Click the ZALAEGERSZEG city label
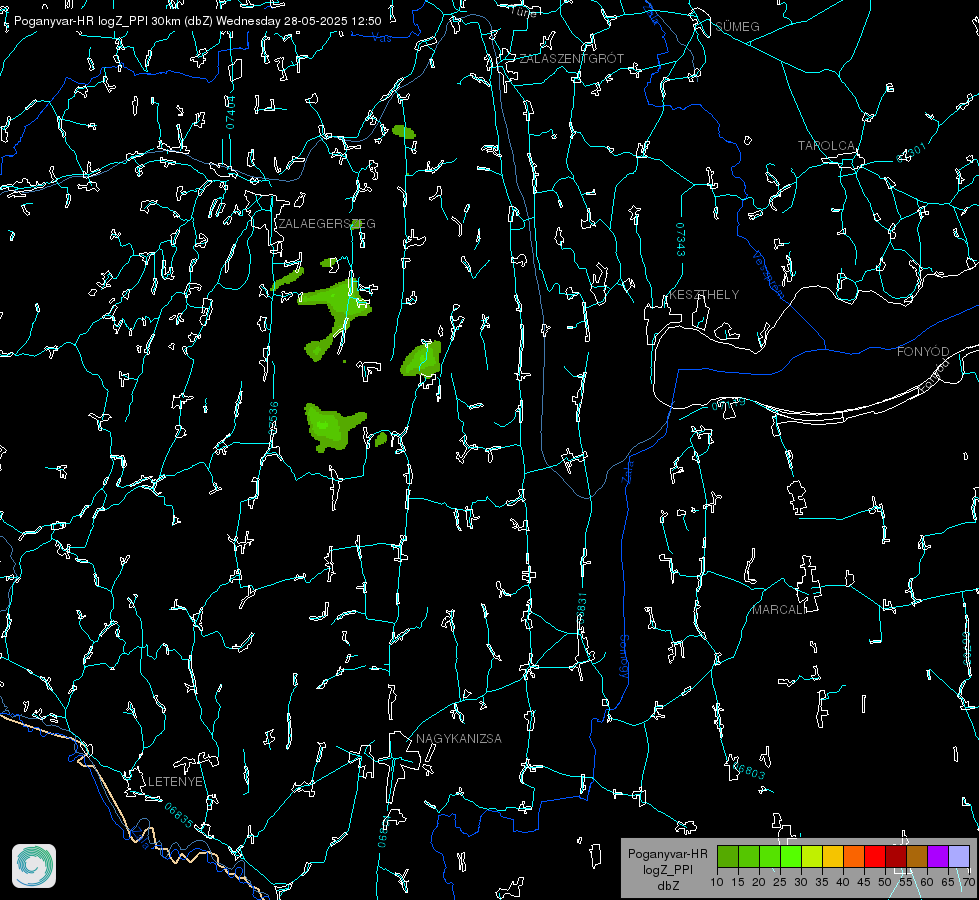Image resolution: width=979 pixels, height=900 pixels. tap(327, 224)
